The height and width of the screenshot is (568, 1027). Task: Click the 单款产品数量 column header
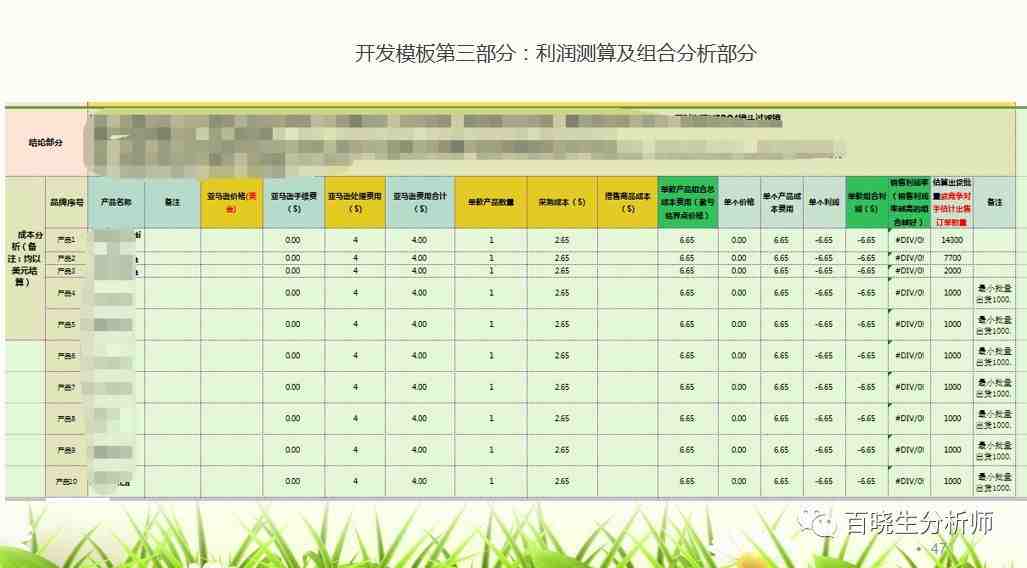pos(491,202)
